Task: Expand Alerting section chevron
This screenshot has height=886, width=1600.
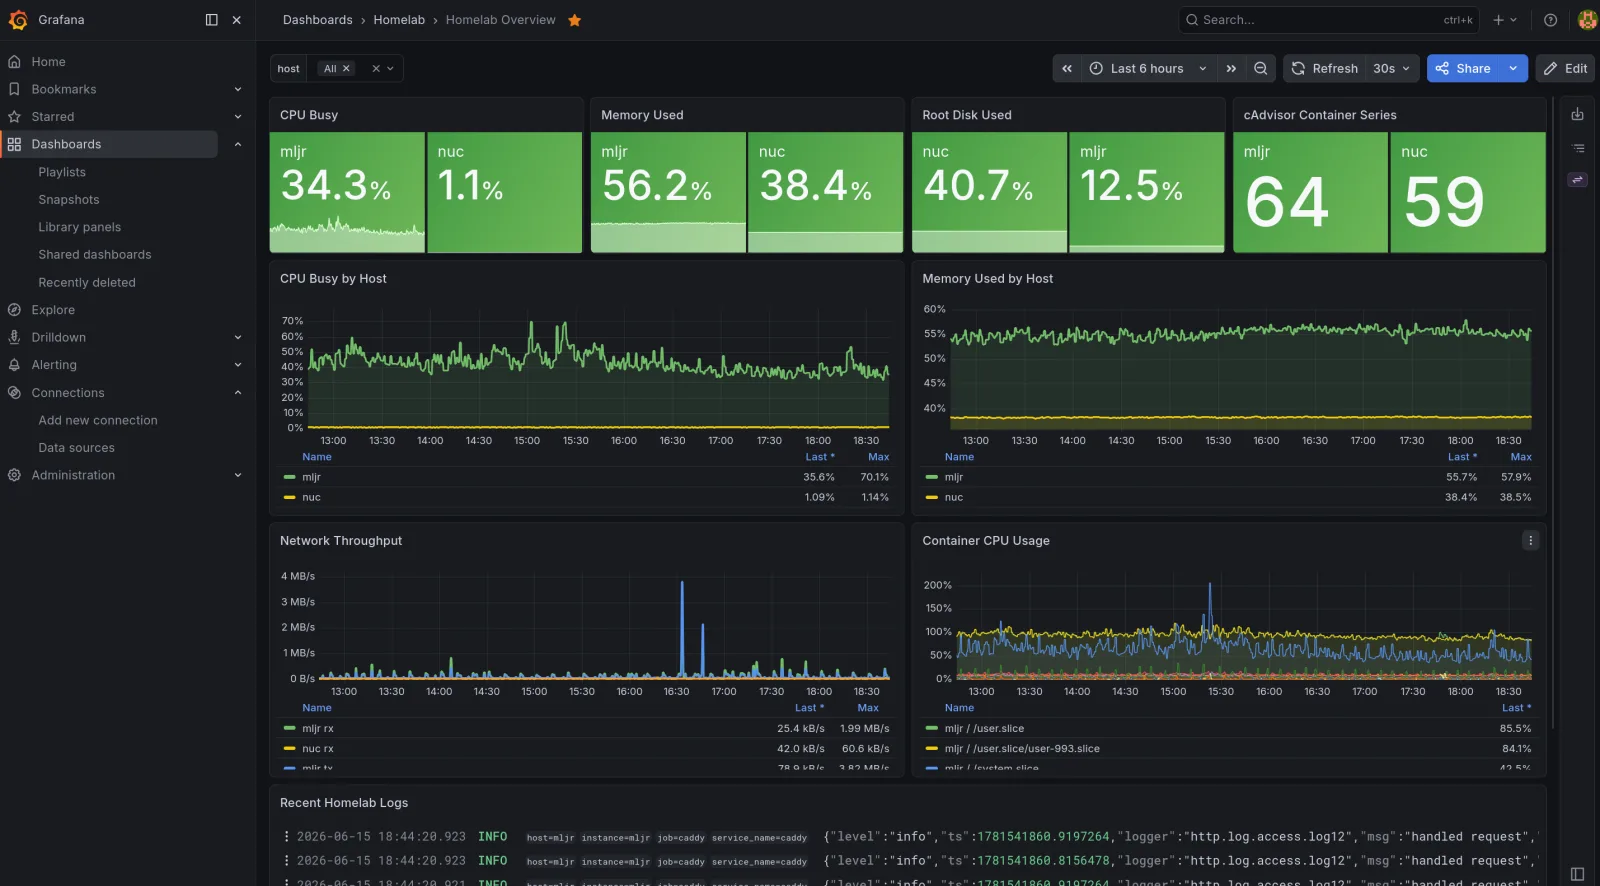Action: [238, 365]
